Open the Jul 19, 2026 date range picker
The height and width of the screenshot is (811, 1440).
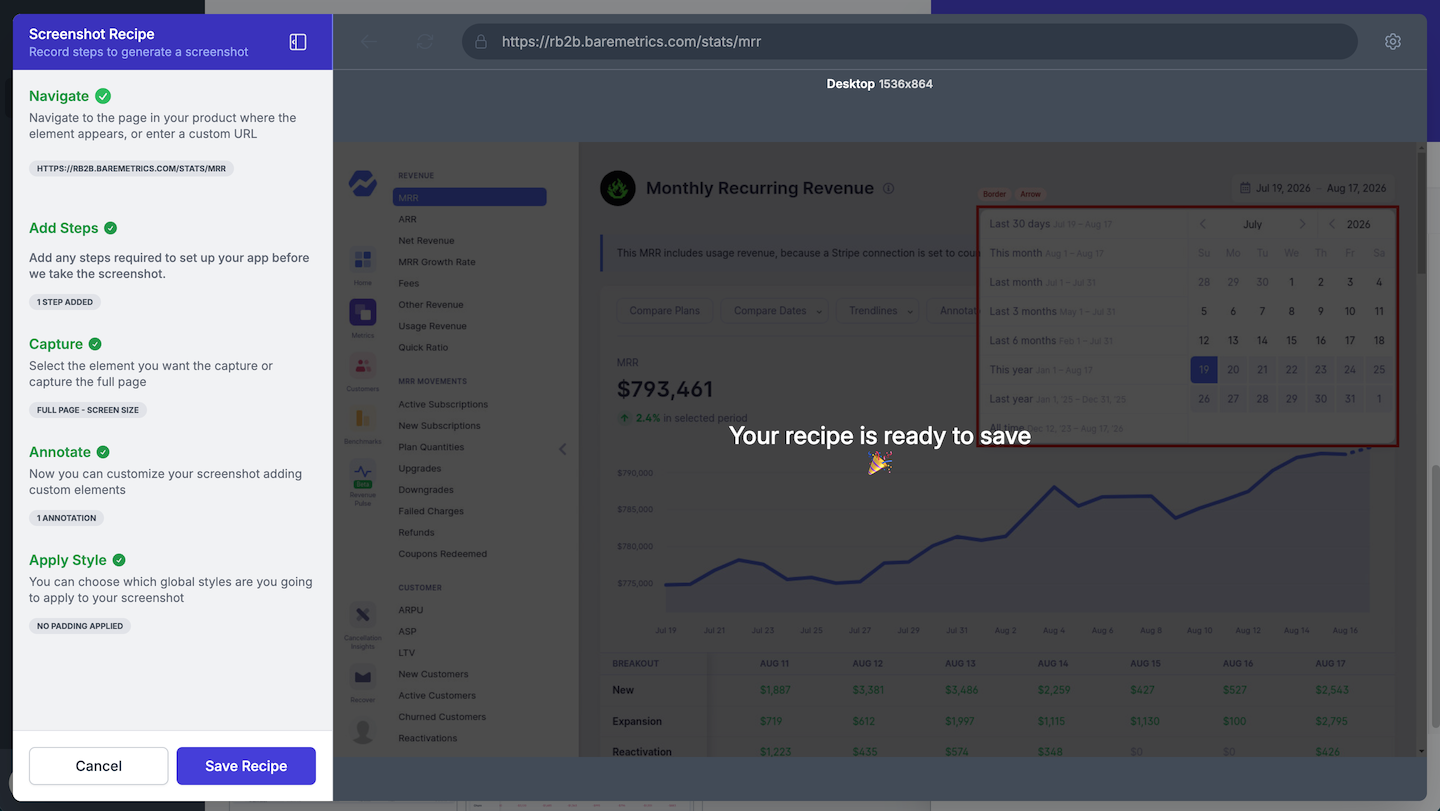click(1313, 188)
